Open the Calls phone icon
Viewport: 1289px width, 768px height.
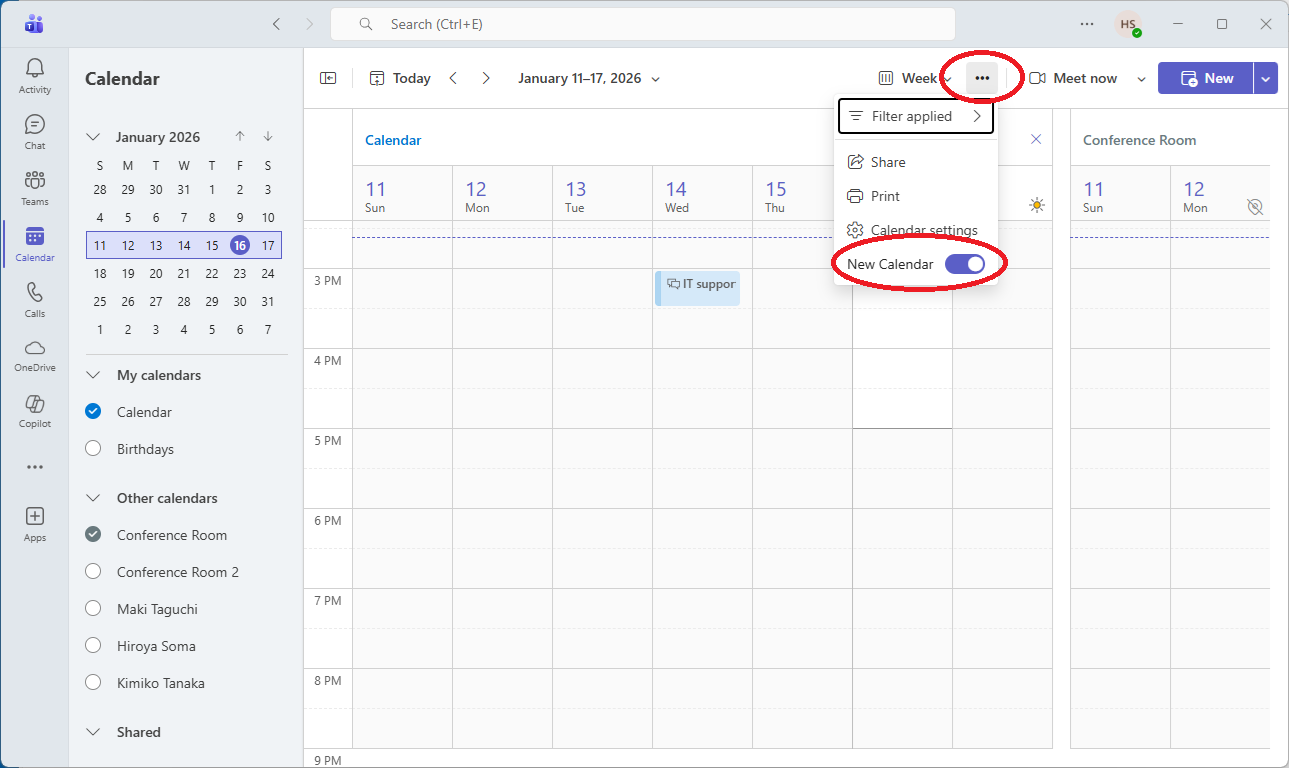coord(35,299)
